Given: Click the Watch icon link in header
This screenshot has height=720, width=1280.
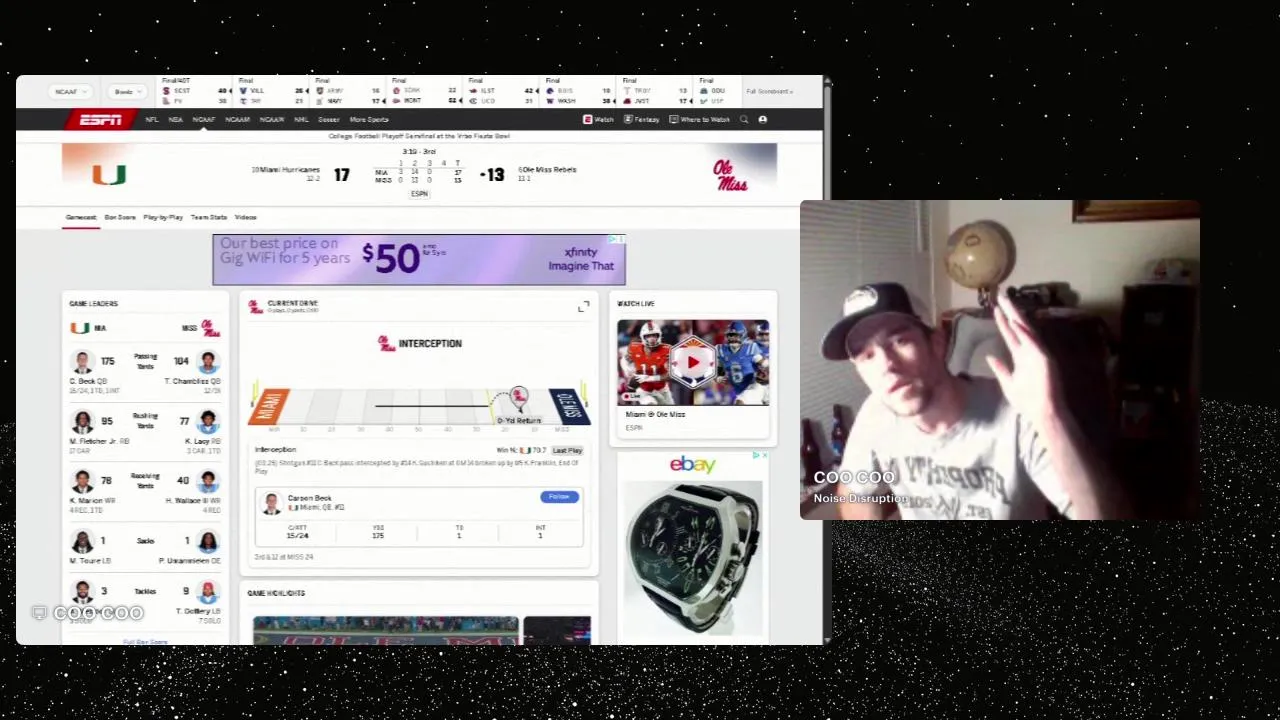Looking at the screenshot, I should [x=598, y=119].
